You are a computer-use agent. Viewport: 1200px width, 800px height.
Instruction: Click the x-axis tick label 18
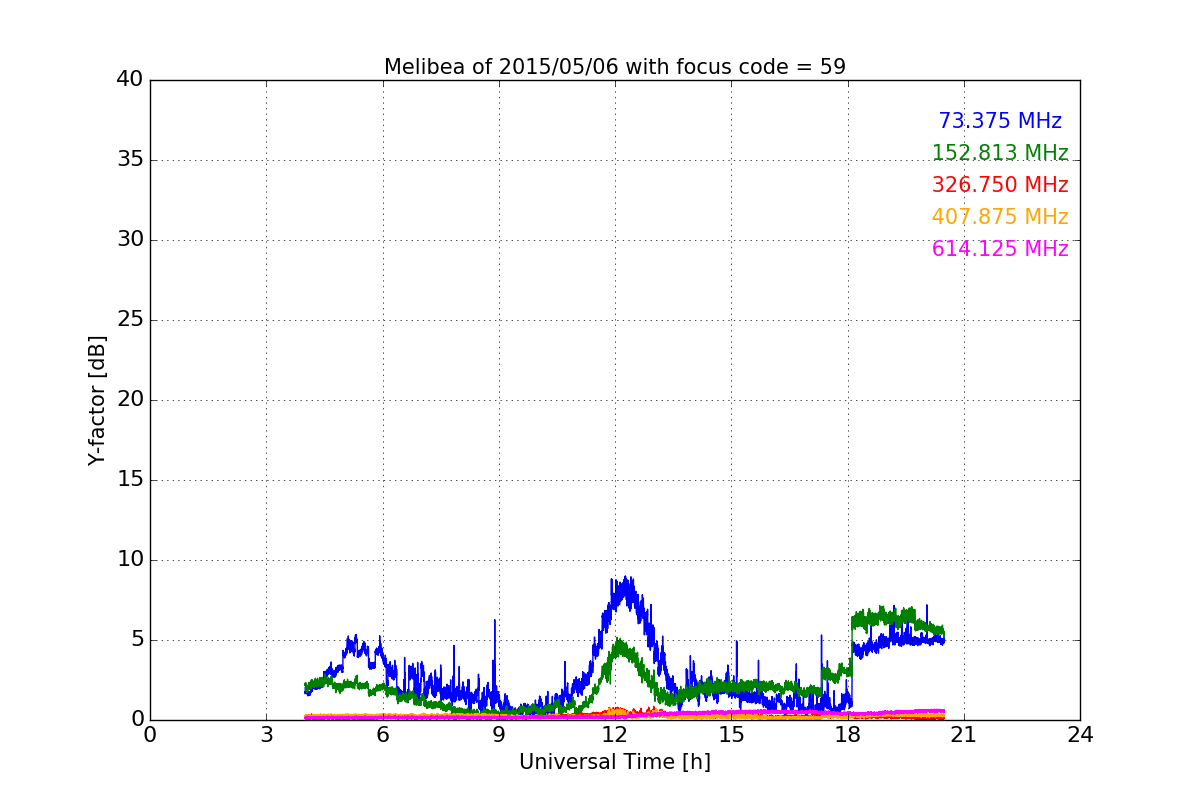(x=848, y=735)
